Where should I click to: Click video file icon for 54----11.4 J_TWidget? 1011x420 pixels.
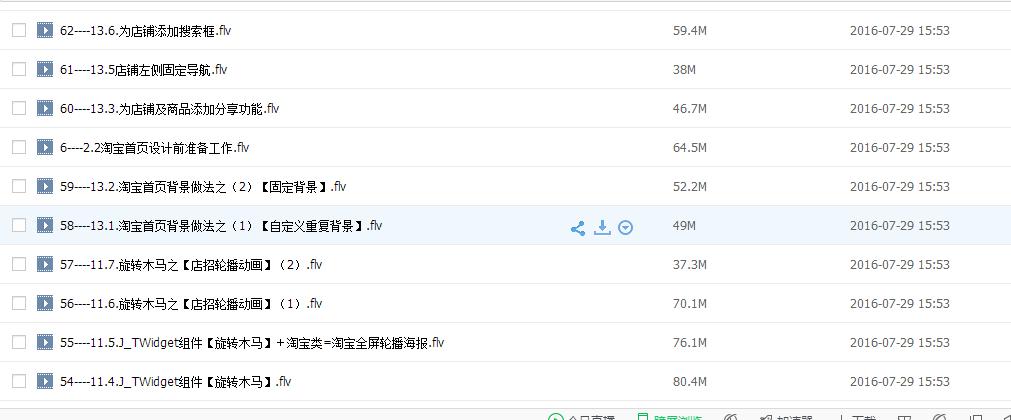click(x=44, y=381)
